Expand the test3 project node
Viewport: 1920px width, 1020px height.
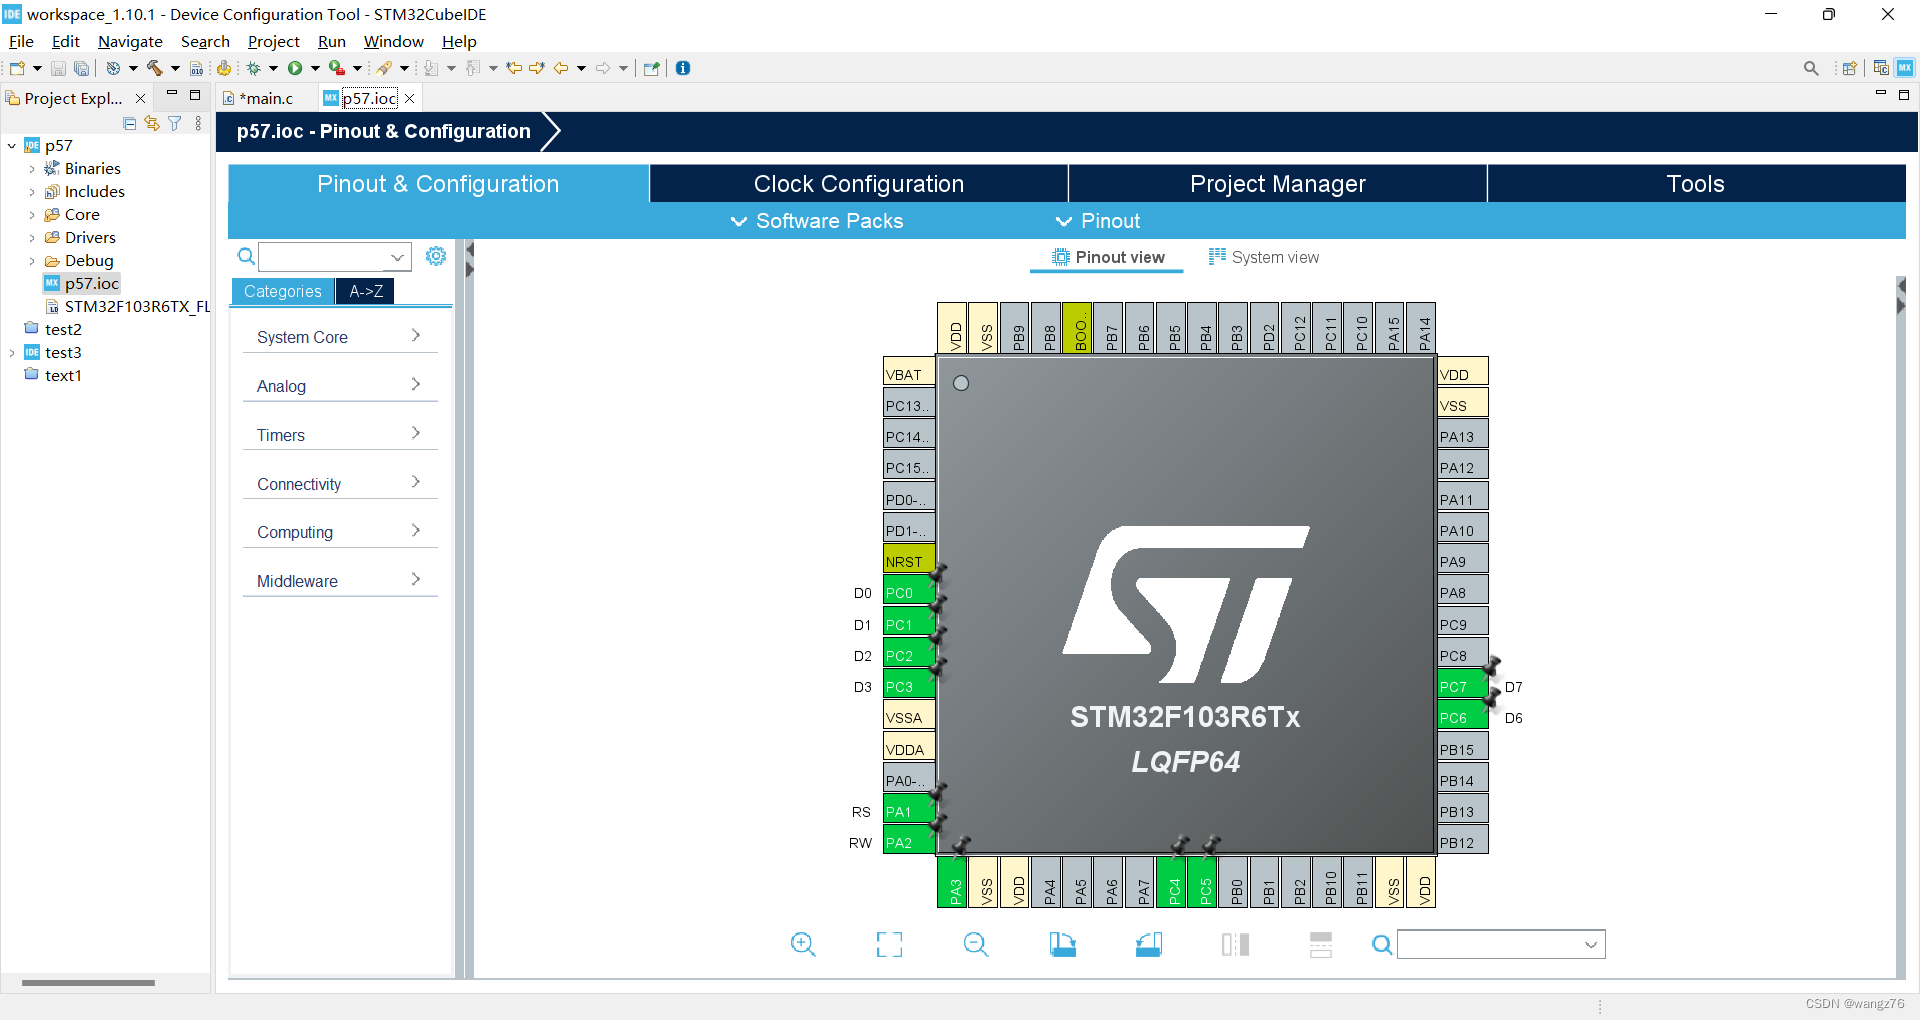[x=12, y=353]
